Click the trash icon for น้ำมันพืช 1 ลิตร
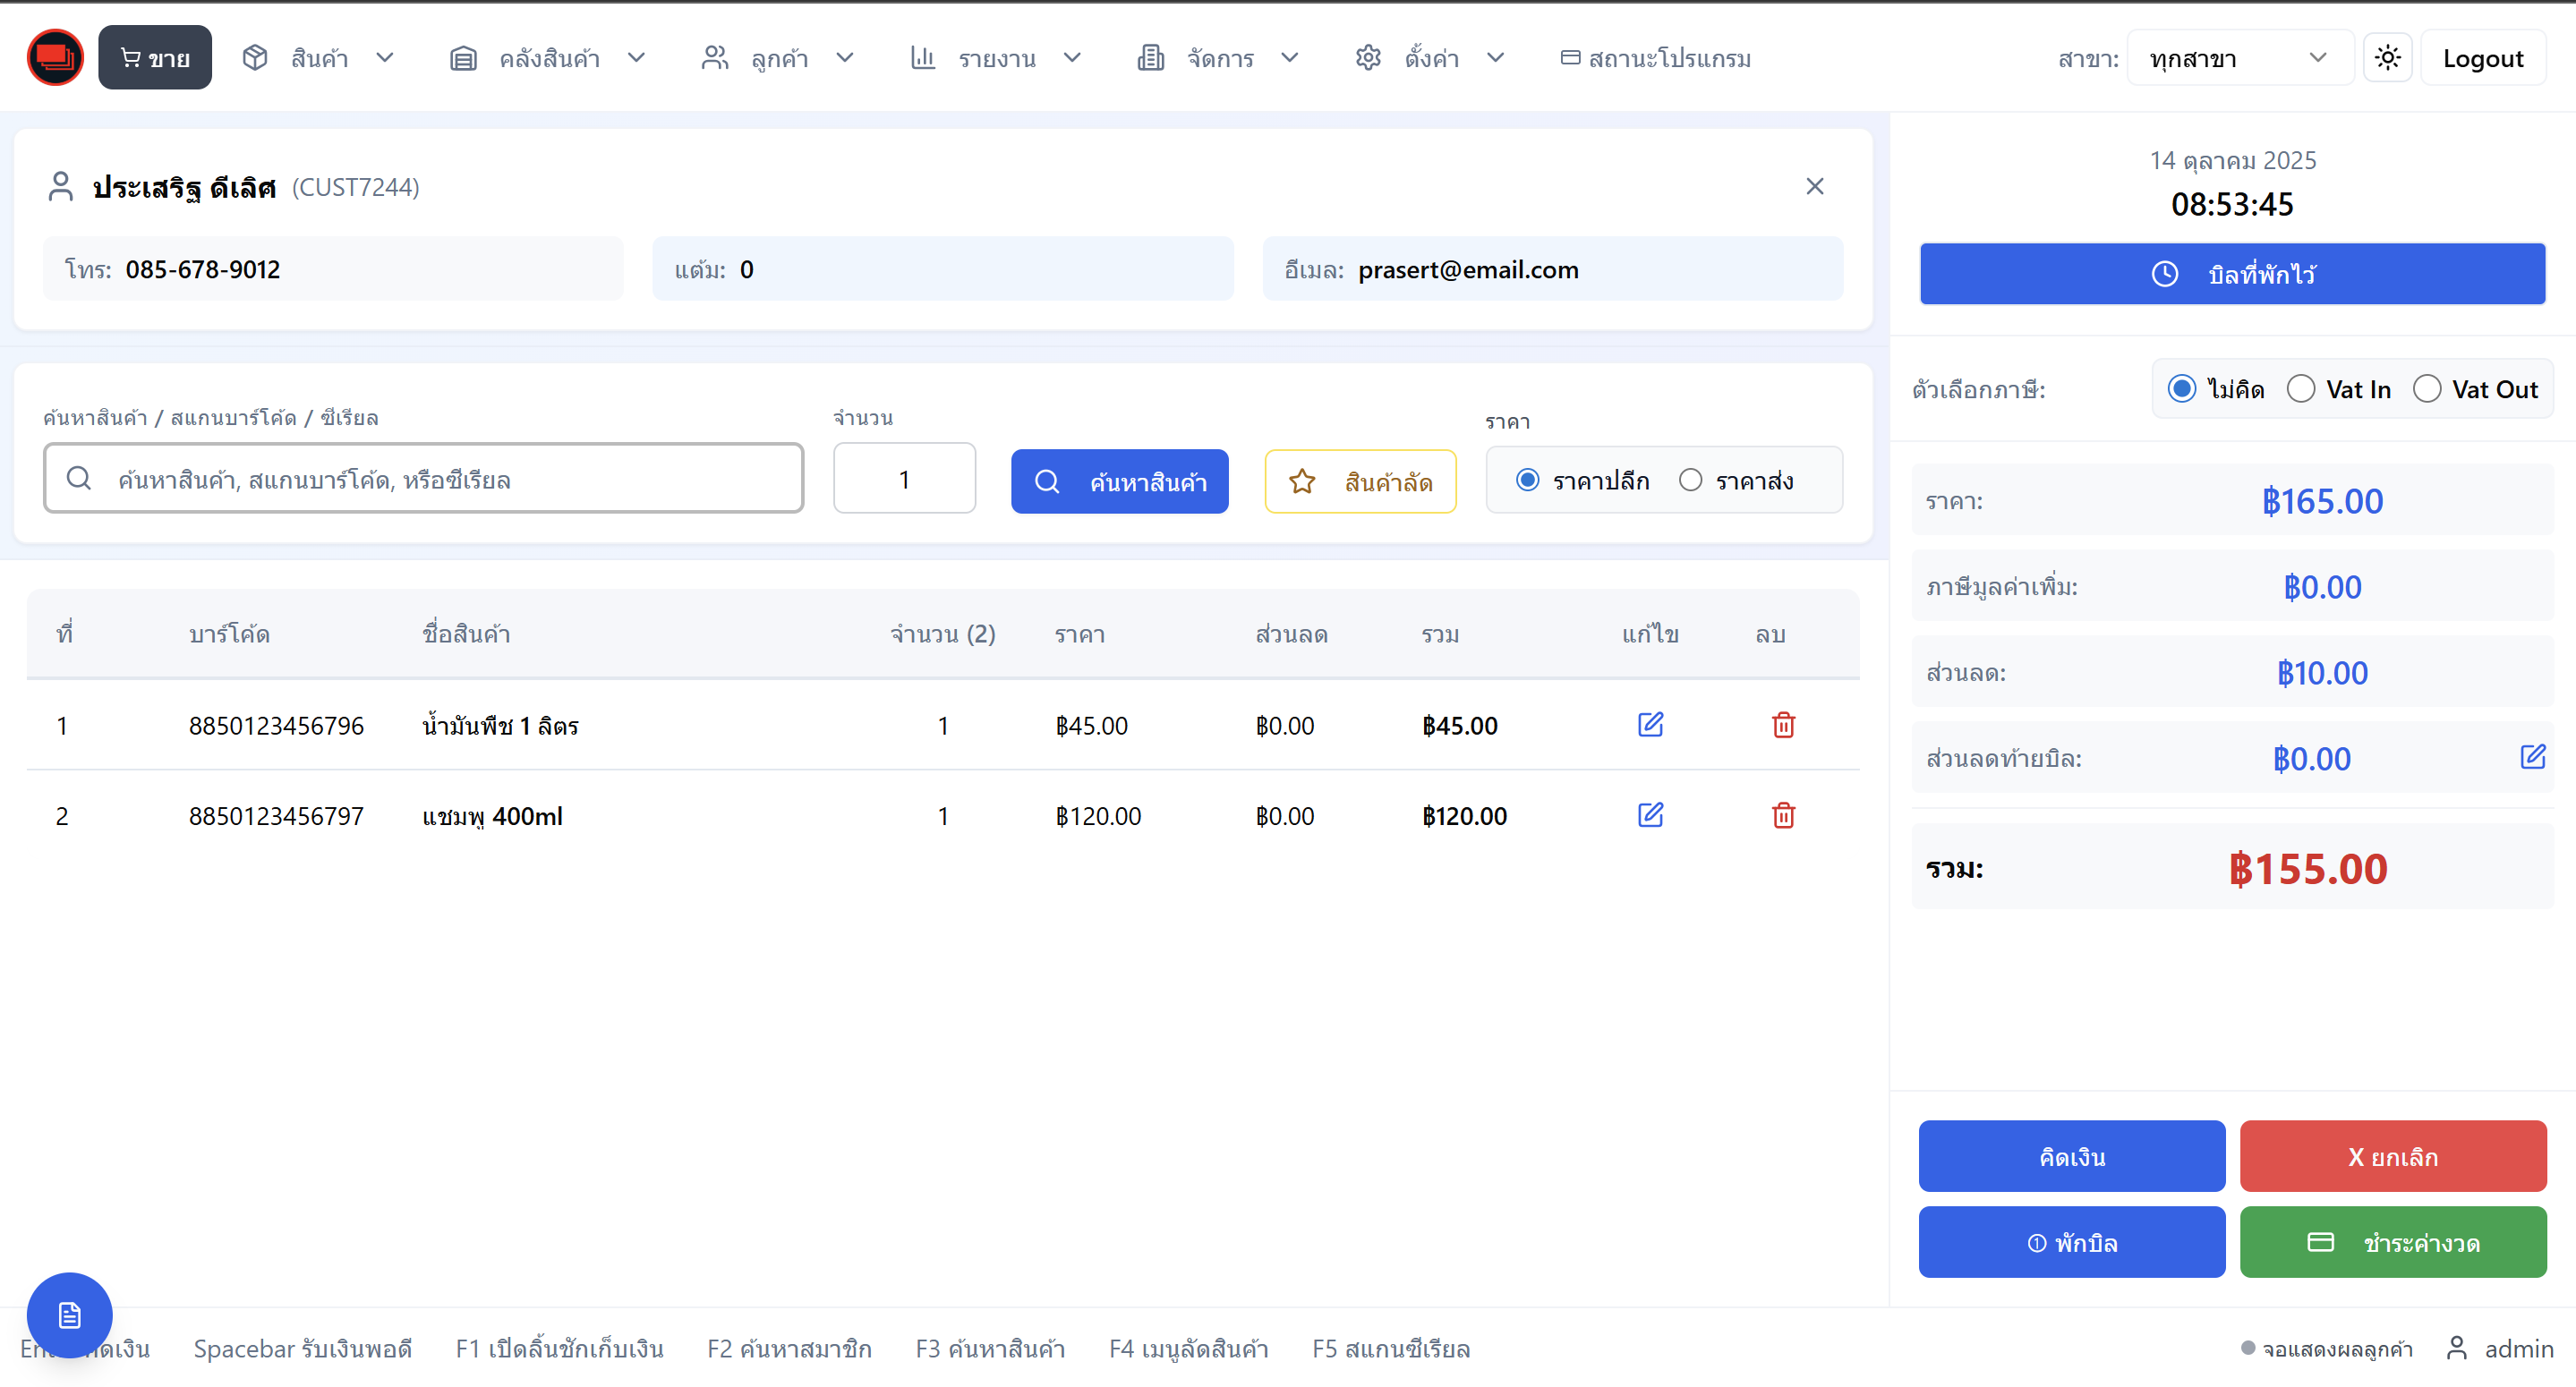 tap(1783, 725)
